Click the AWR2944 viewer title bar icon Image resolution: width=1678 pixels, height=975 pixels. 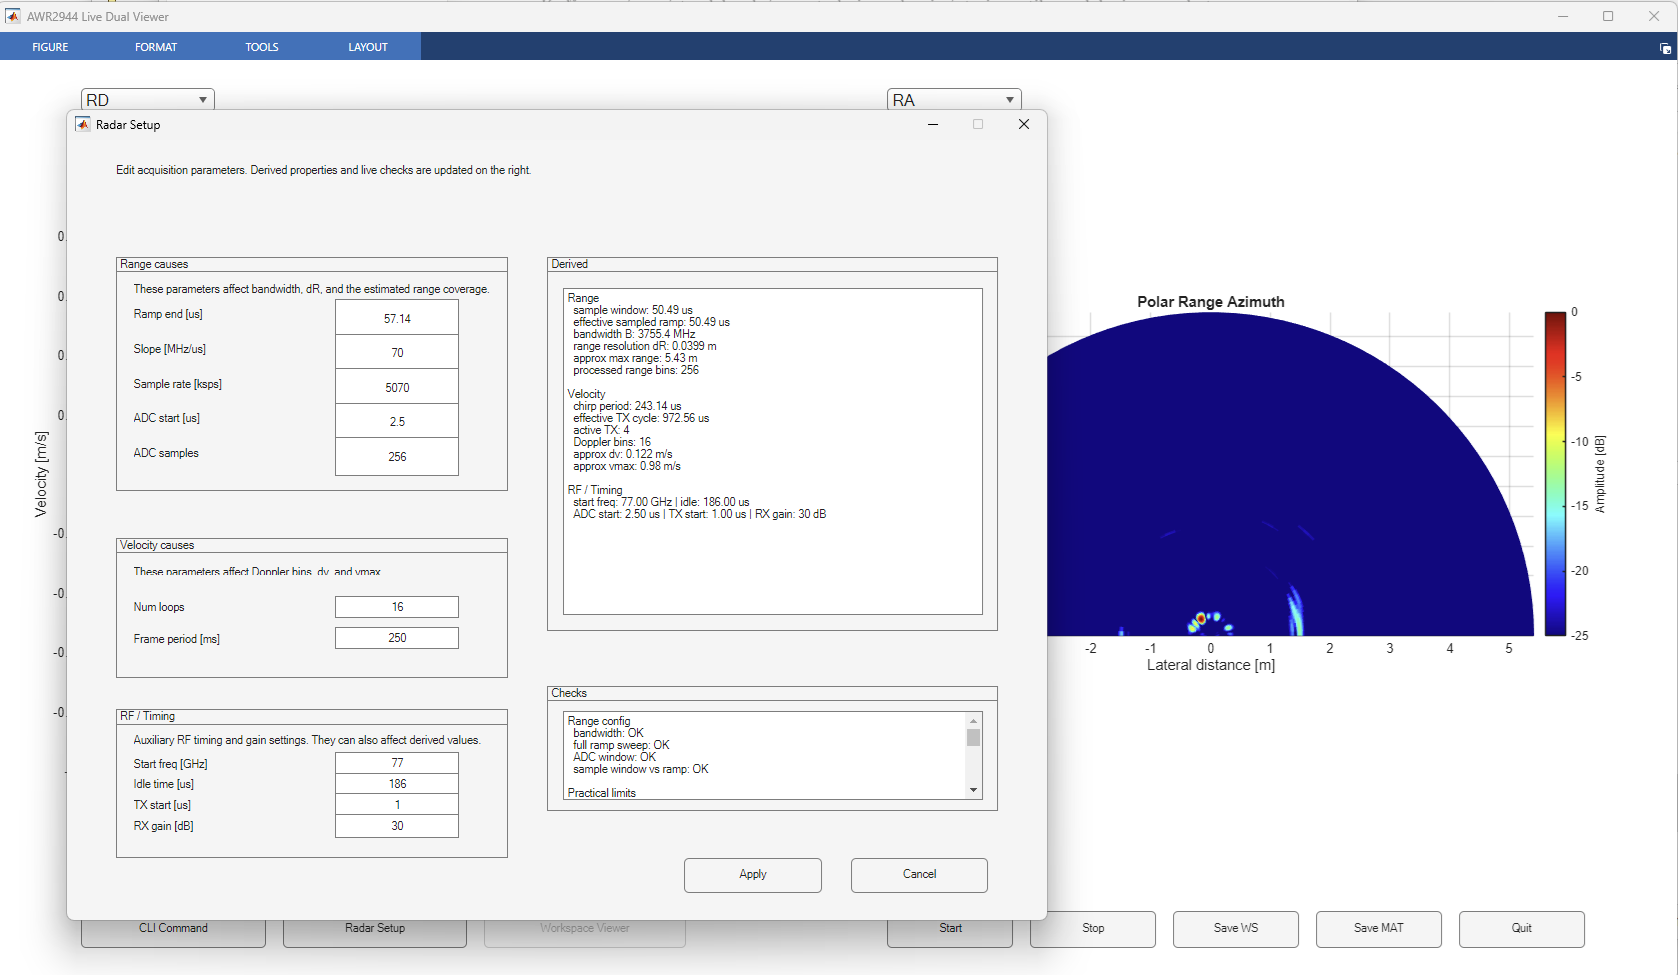(x=12, y=16)
